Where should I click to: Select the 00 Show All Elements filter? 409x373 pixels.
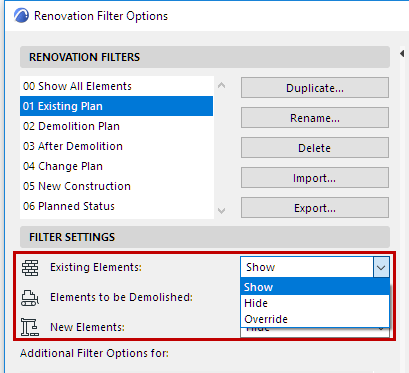(x=117, y=86)
